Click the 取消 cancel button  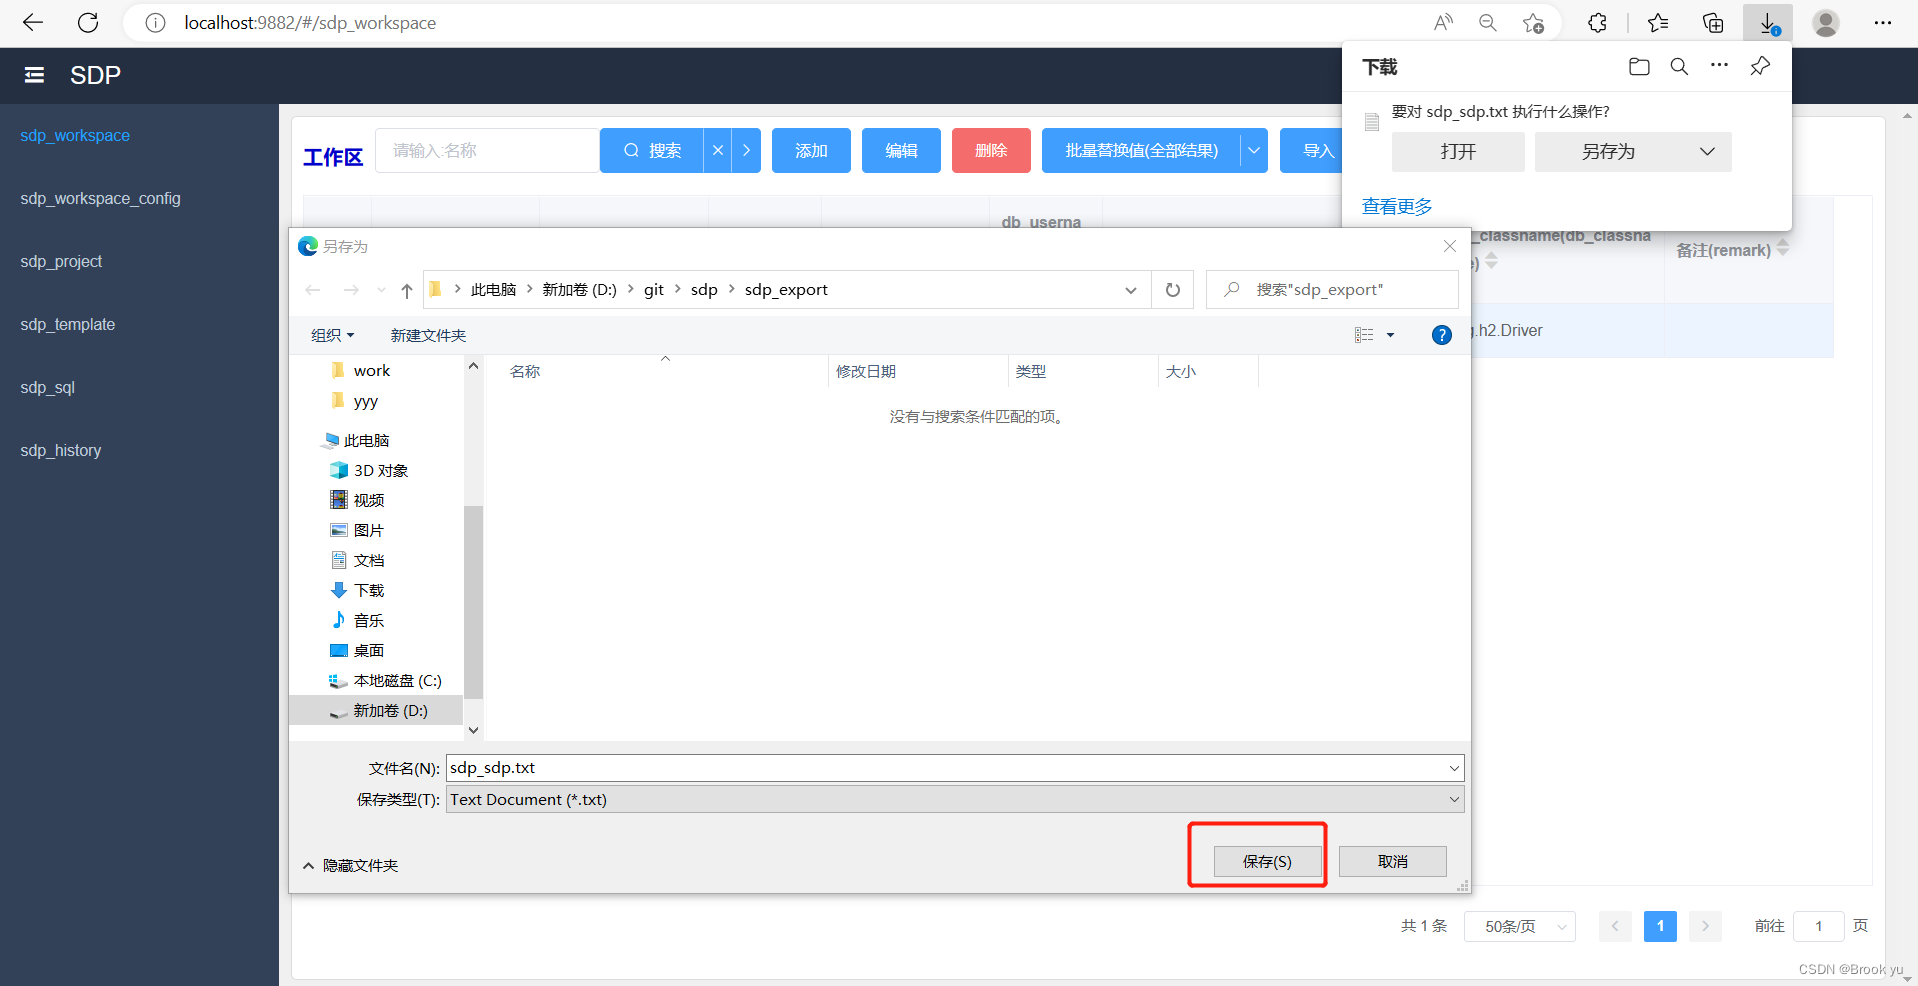tap(1392, 861)
